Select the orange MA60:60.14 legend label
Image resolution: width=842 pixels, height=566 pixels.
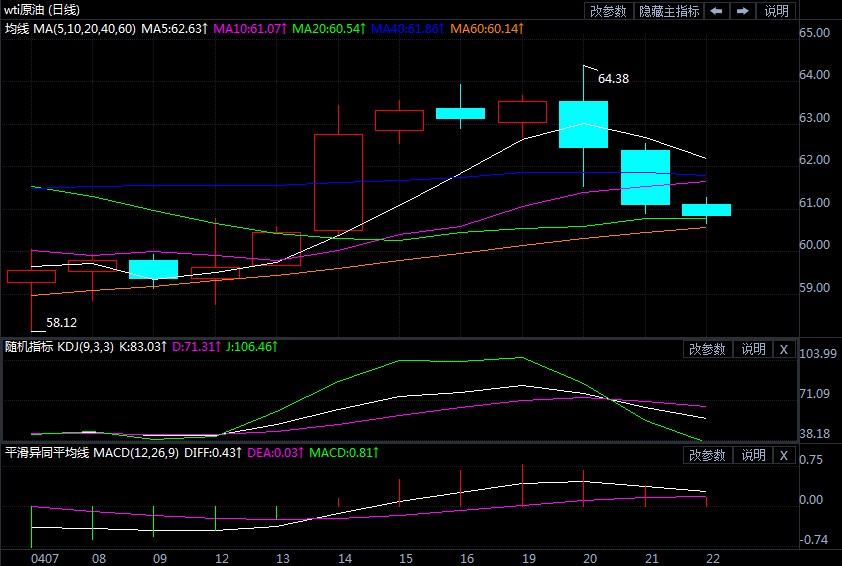(487, 30)
